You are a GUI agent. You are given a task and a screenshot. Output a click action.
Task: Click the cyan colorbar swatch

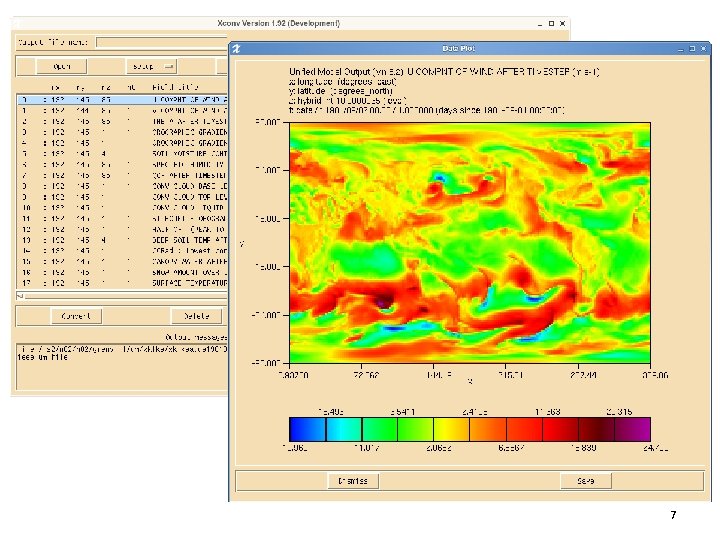point(344,429)
